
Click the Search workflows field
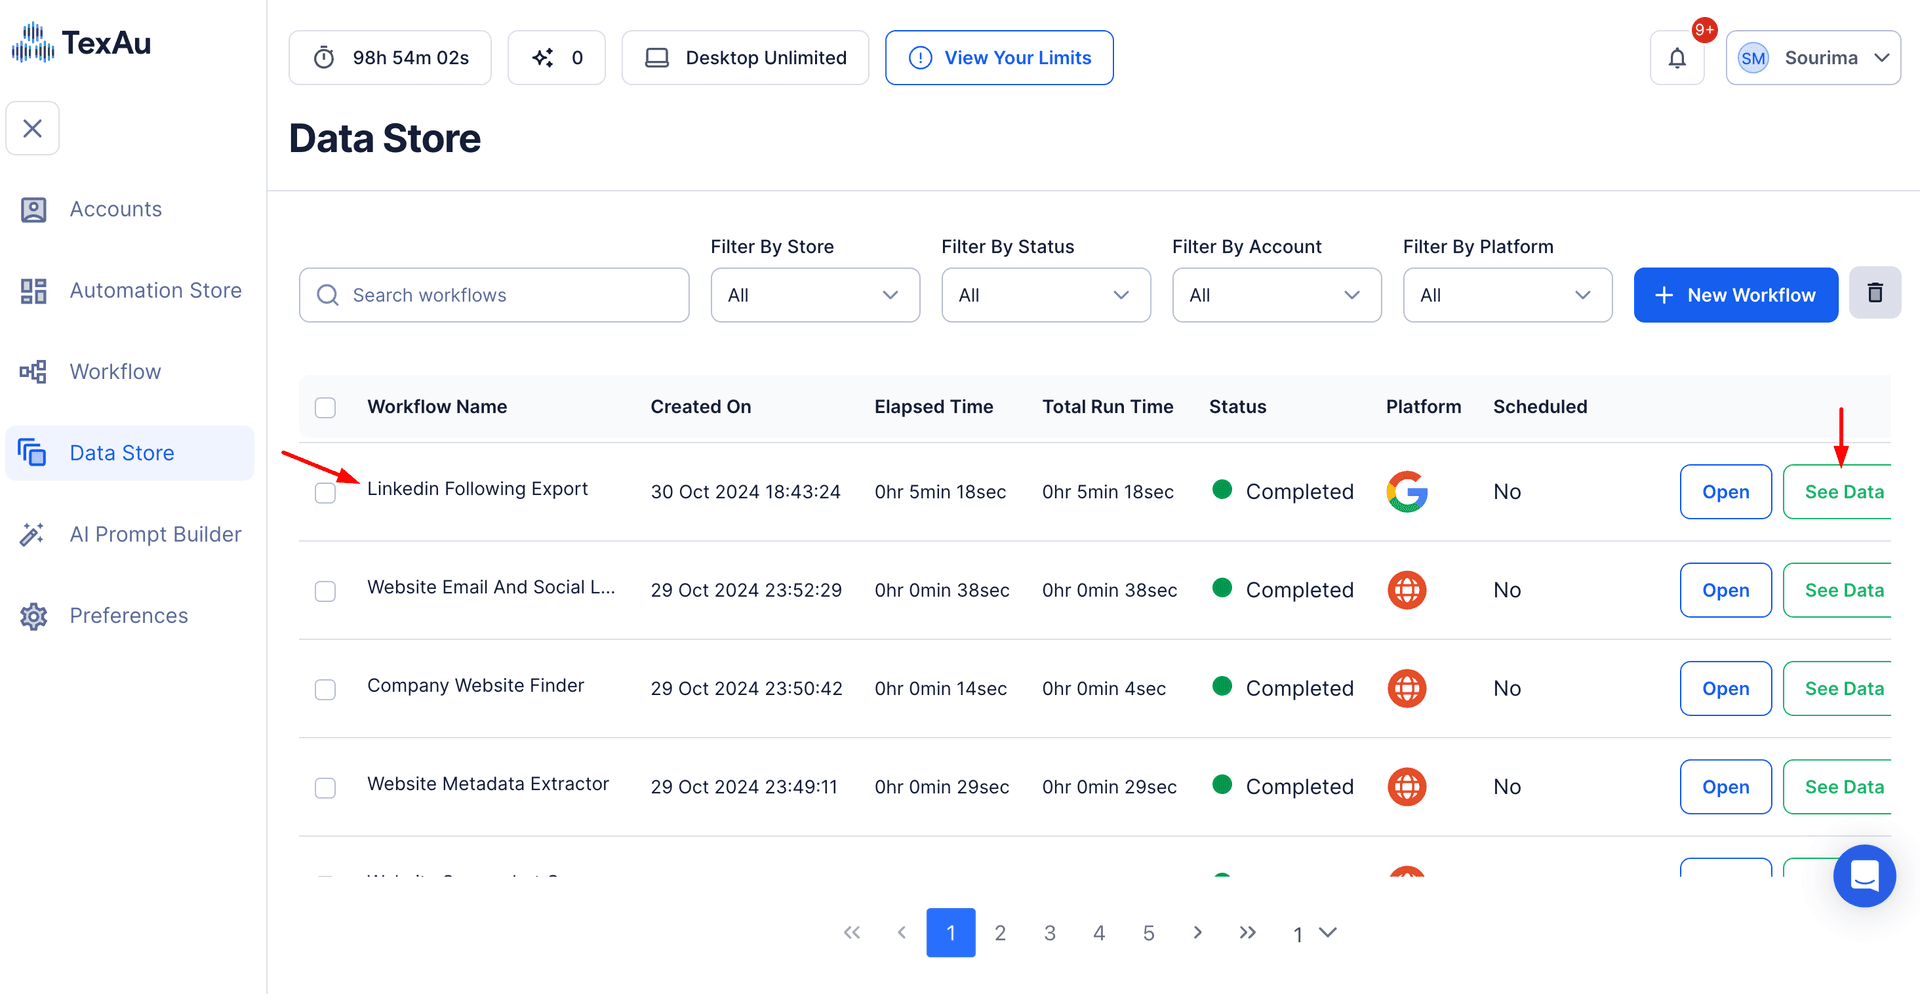pyautogui.click(x=494, y=295)
